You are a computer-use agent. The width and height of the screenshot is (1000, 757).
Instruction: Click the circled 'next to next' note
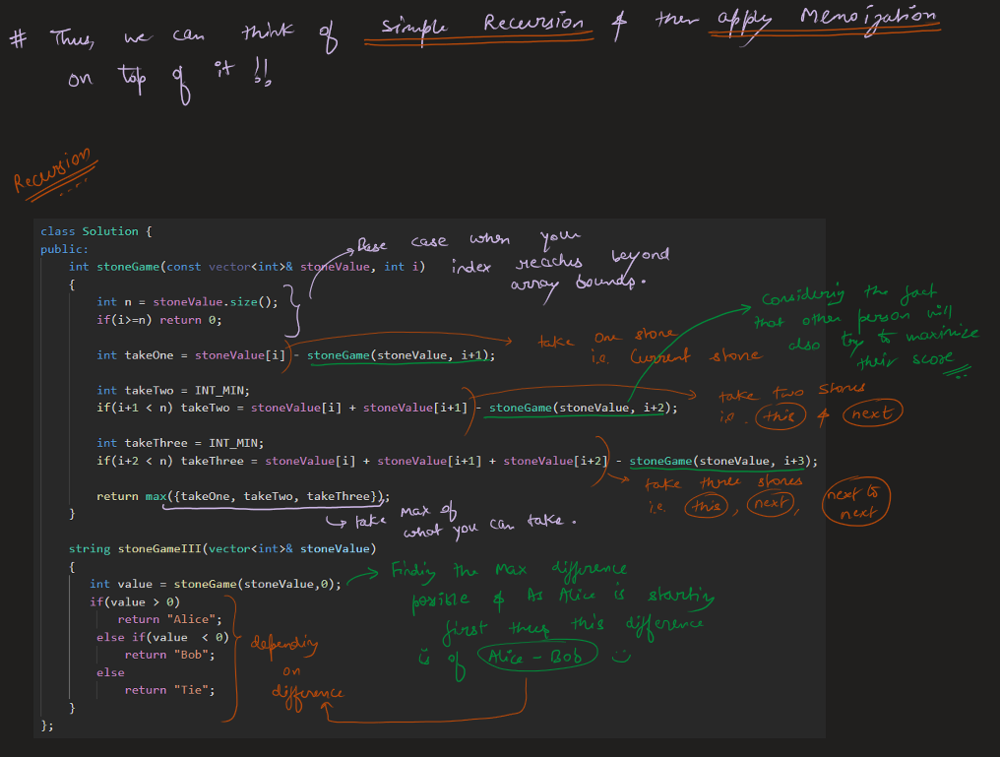(856, 503)
